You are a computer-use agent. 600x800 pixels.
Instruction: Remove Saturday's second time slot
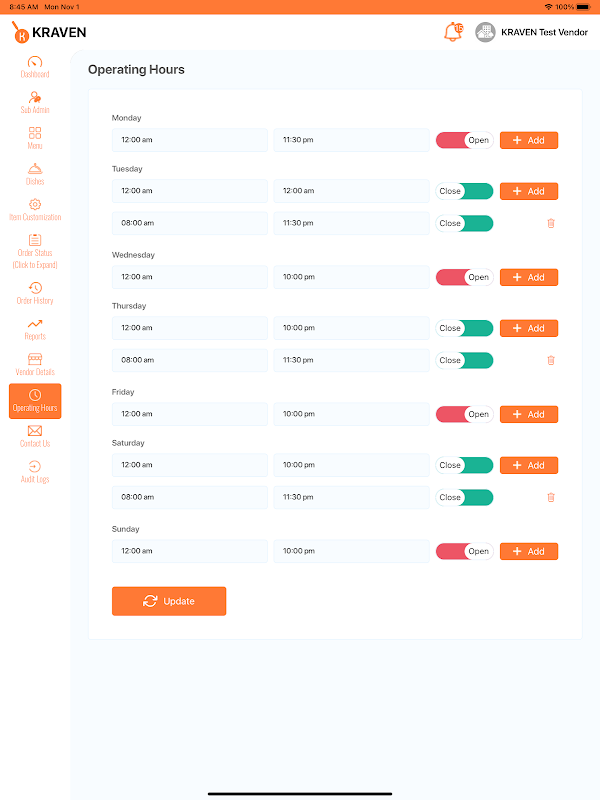click(550, 497)
